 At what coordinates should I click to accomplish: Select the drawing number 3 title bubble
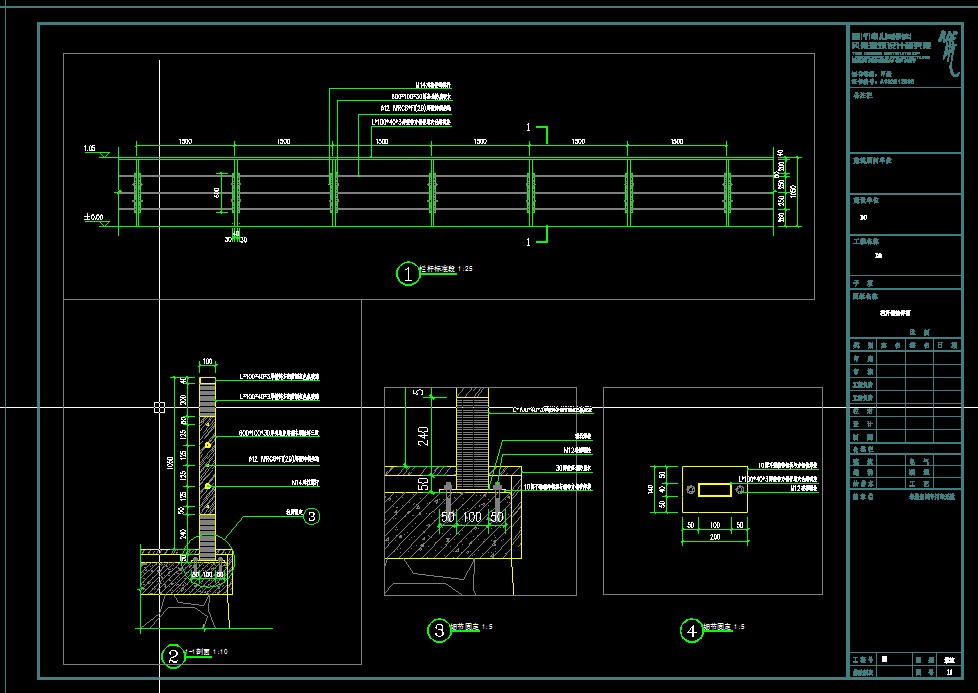(439, 631)
